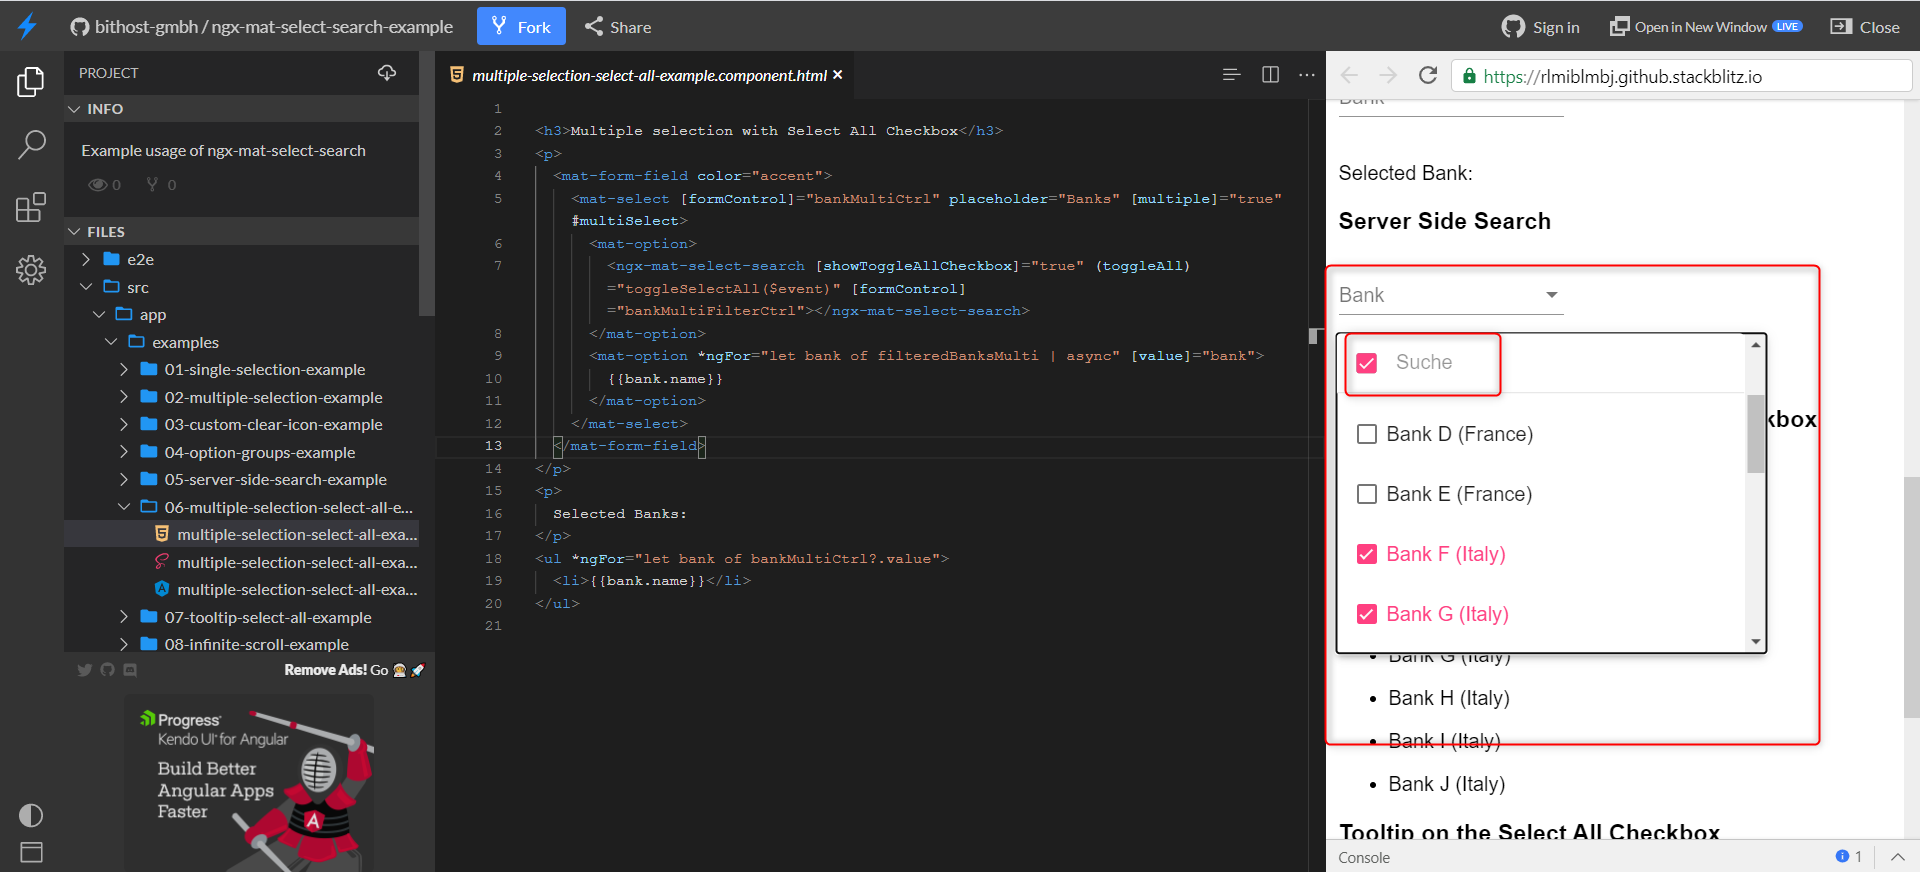Click the GitHub icon above the ad
This screenshot has width=1920, height=872.
coord(107,670)
